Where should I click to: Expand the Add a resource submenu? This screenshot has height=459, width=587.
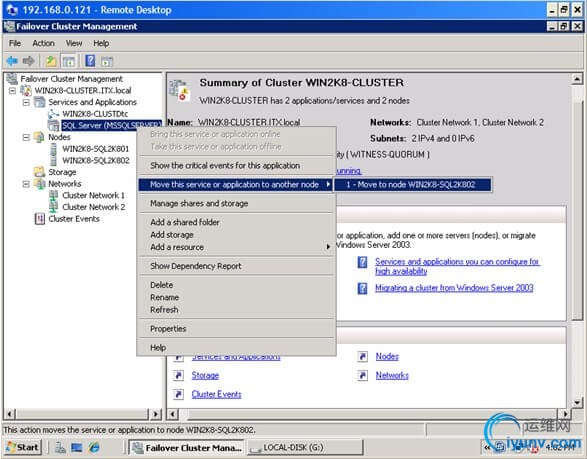click(237, 247)
